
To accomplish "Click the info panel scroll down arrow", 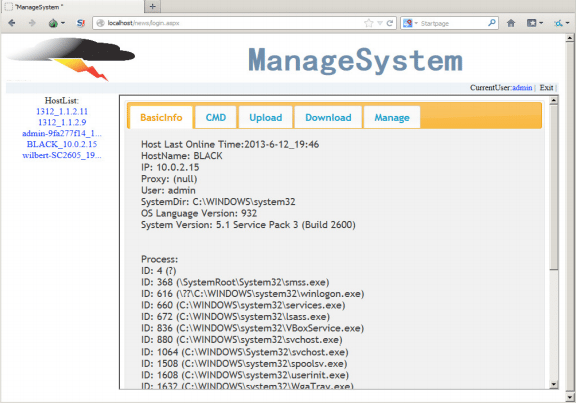I will coord(554,384).
